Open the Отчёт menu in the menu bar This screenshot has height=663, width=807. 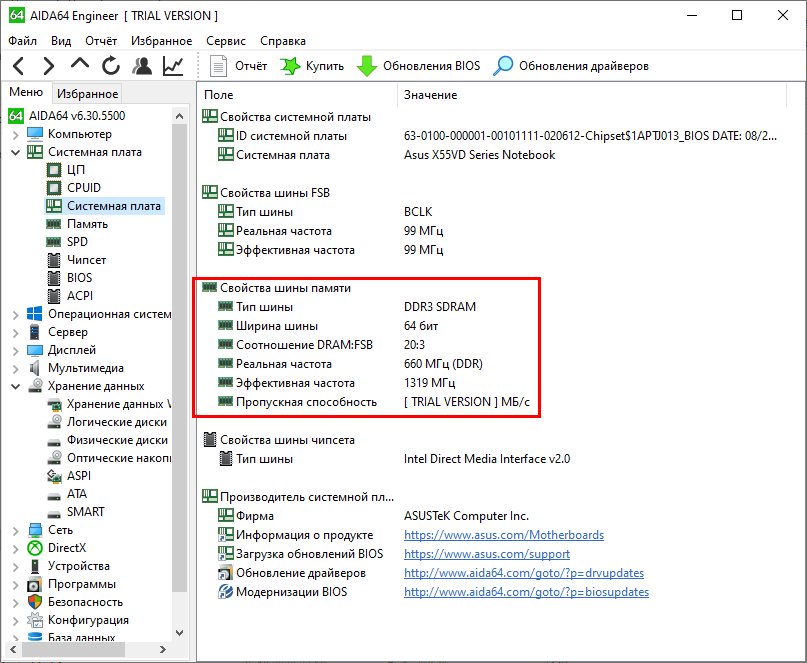(x=101, y=41)
